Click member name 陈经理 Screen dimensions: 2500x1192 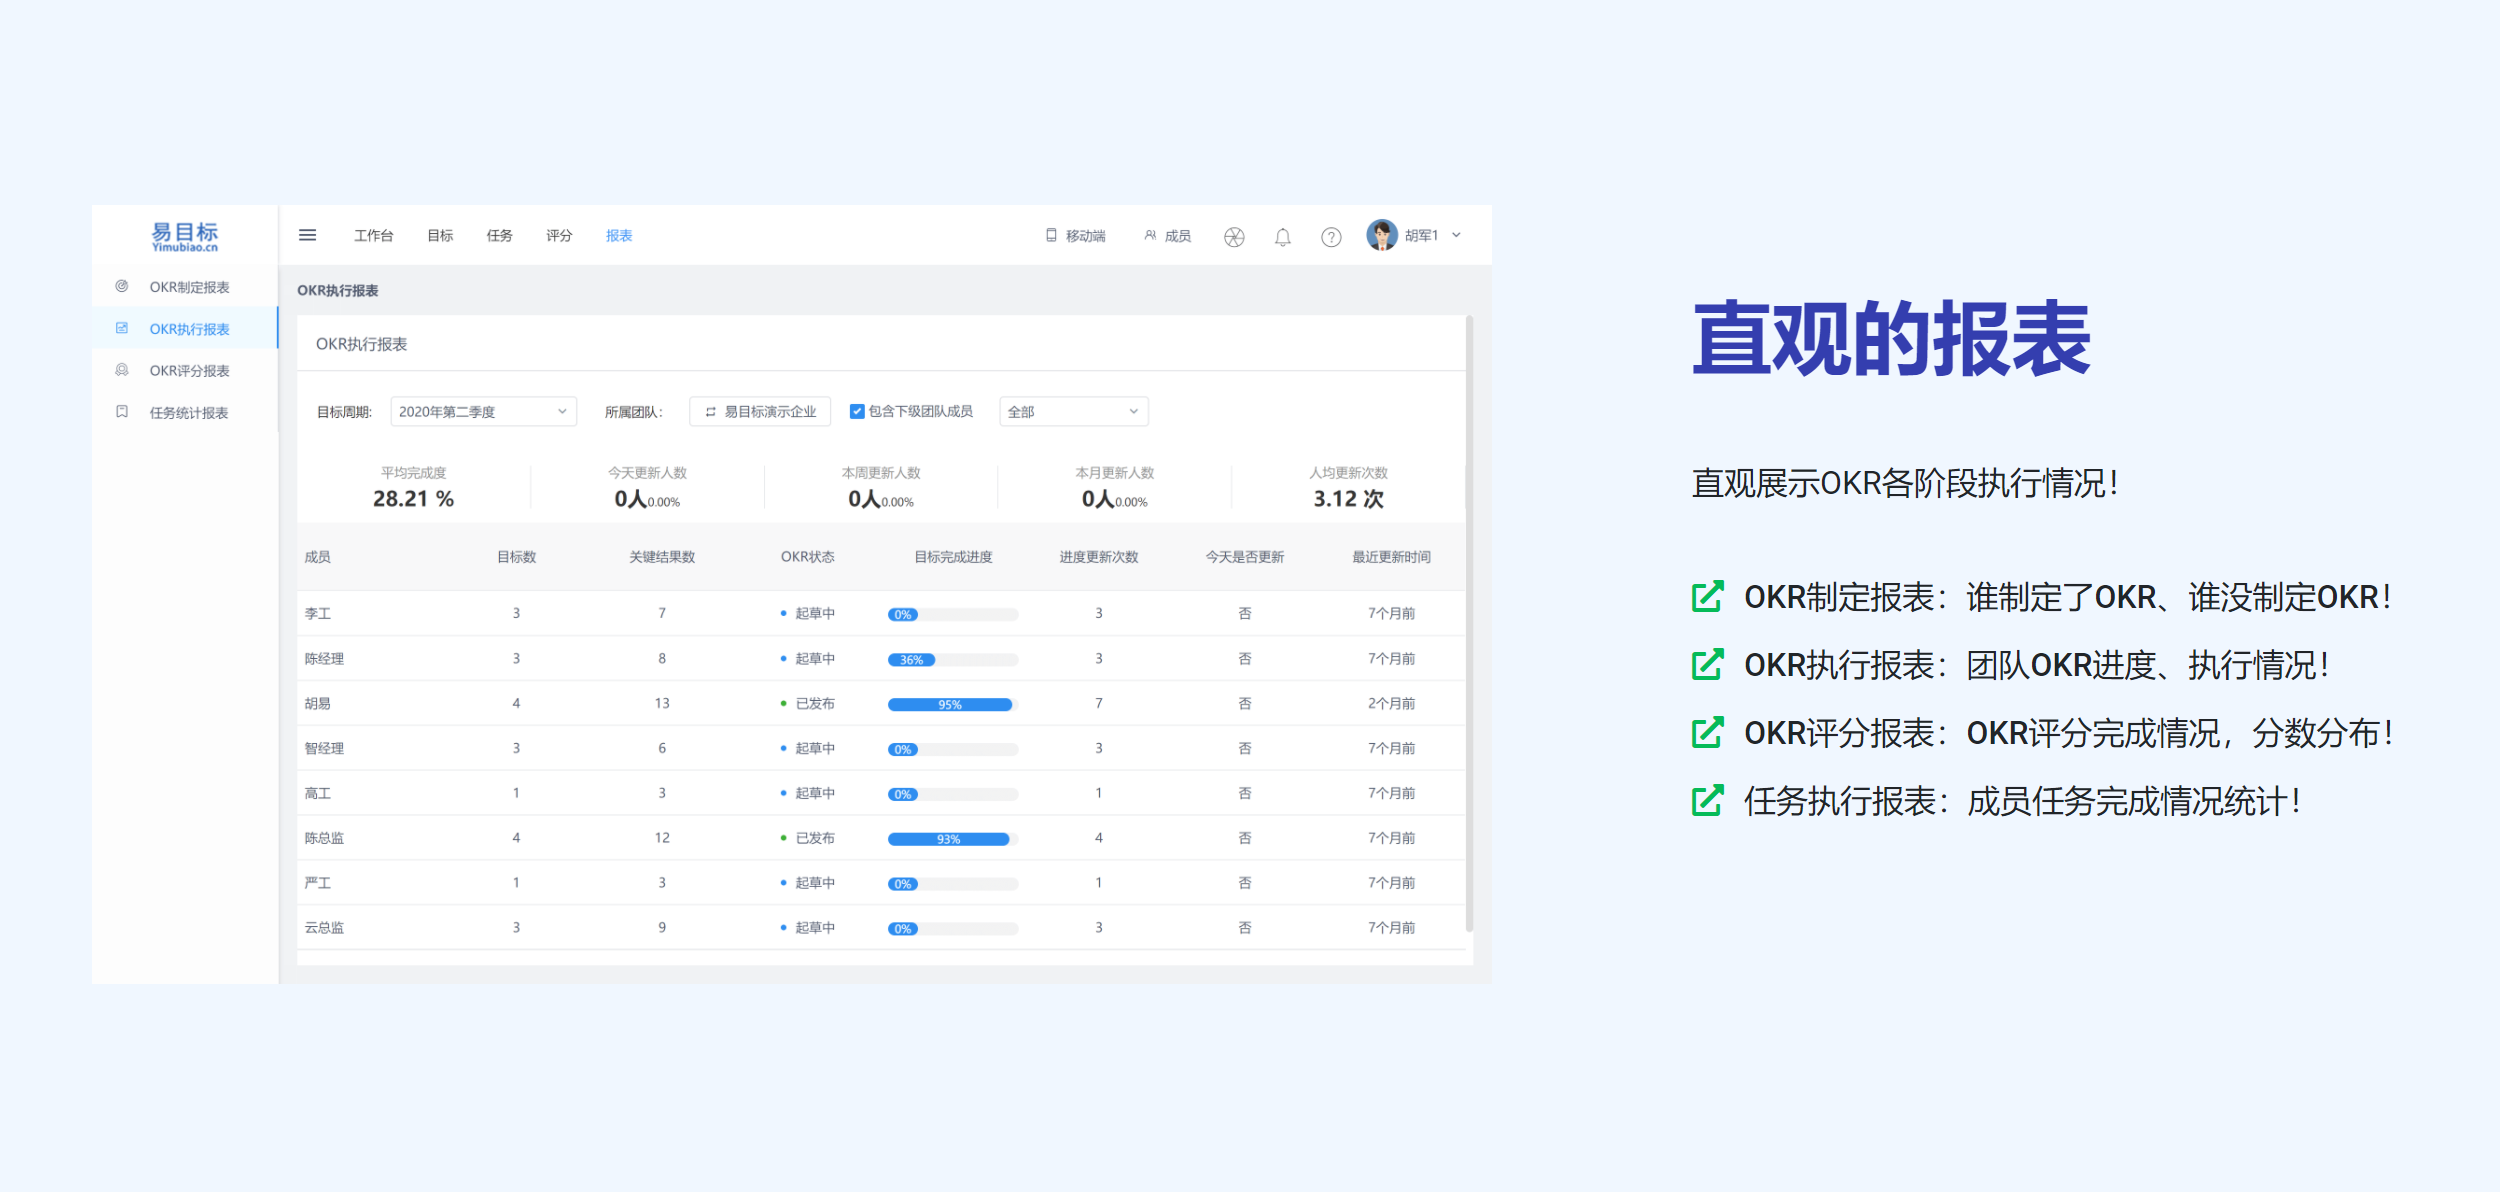(324, 659)
